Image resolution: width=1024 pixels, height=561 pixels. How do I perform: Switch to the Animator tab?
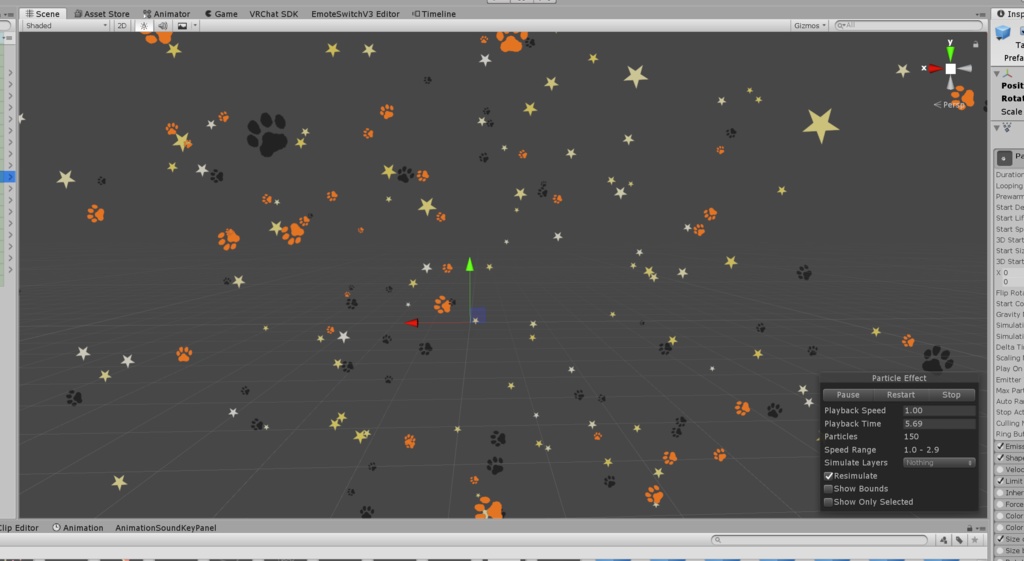167,14
